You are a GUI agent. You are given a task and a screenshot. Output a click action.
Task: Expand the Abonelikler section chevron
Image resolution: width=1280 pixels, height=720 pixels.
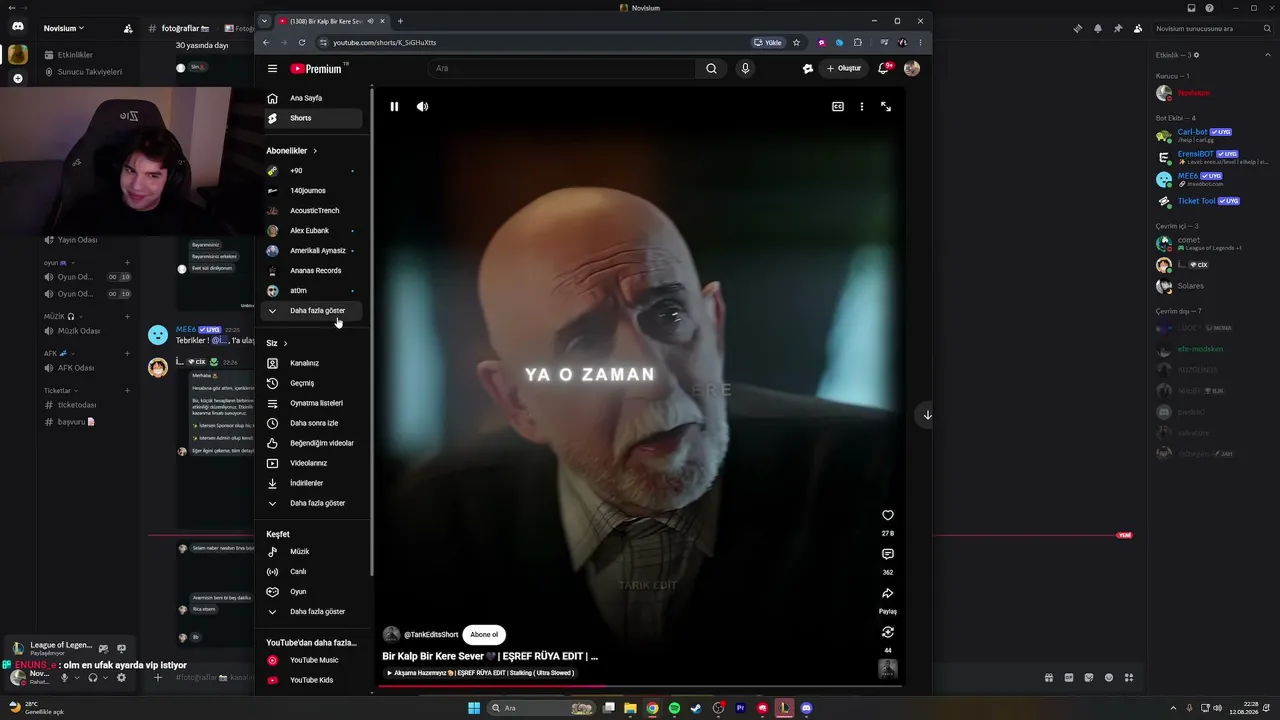point(315,151)
